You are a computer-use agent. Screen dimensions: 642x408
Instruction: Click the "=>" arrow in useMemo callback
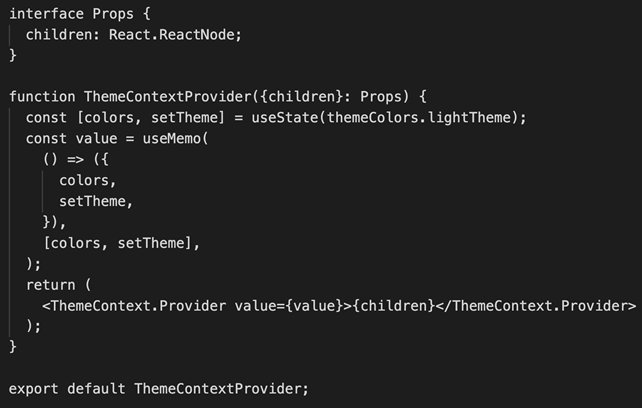pos(75,159)
